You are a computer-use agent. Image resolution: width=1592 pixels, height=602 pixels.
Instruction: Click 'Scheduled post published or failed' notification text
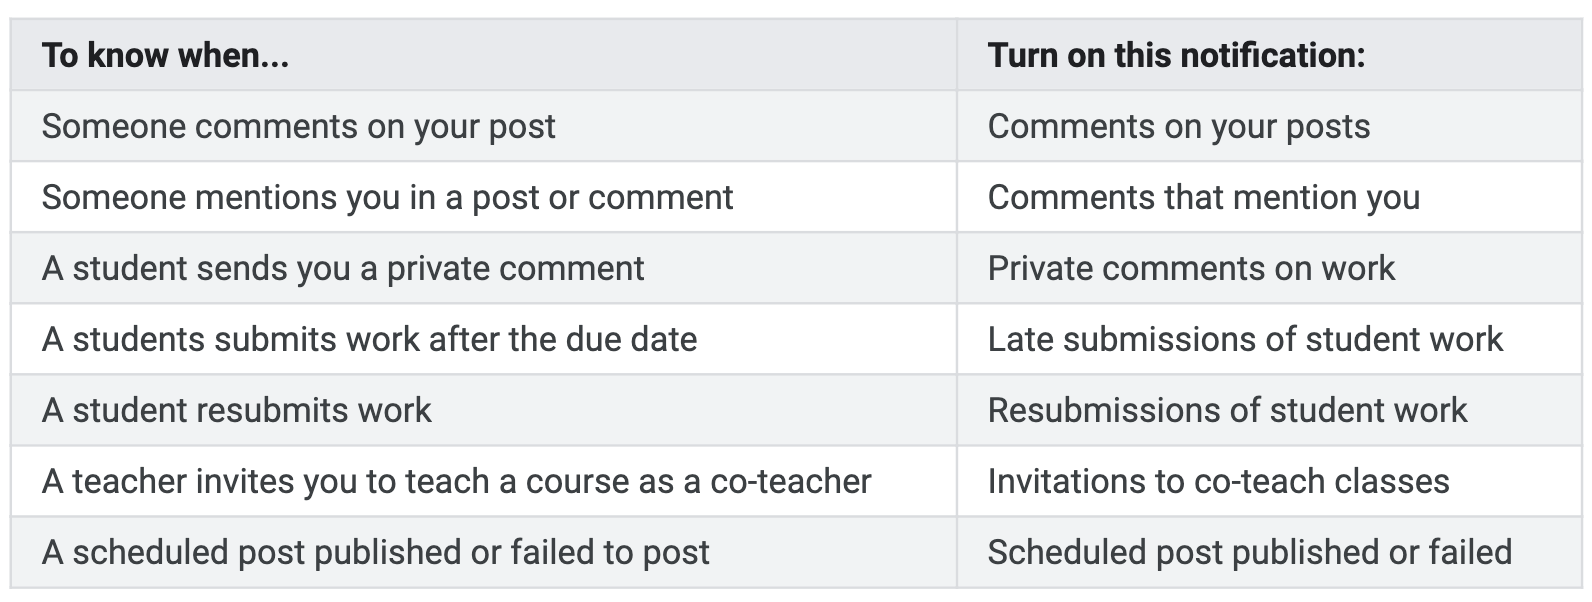tap(1249, 553)
